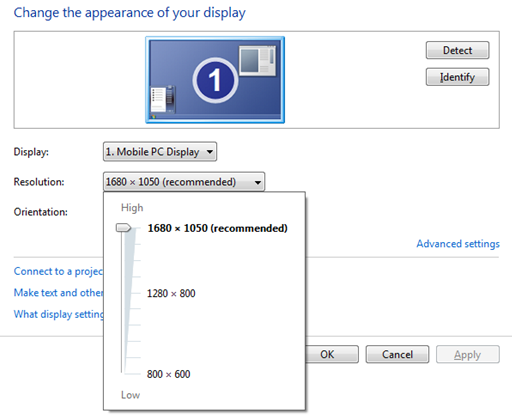Choose 800 × 600 at the slider bottom
The height and width of the screenshot is (417, 512).
(169, 374)
